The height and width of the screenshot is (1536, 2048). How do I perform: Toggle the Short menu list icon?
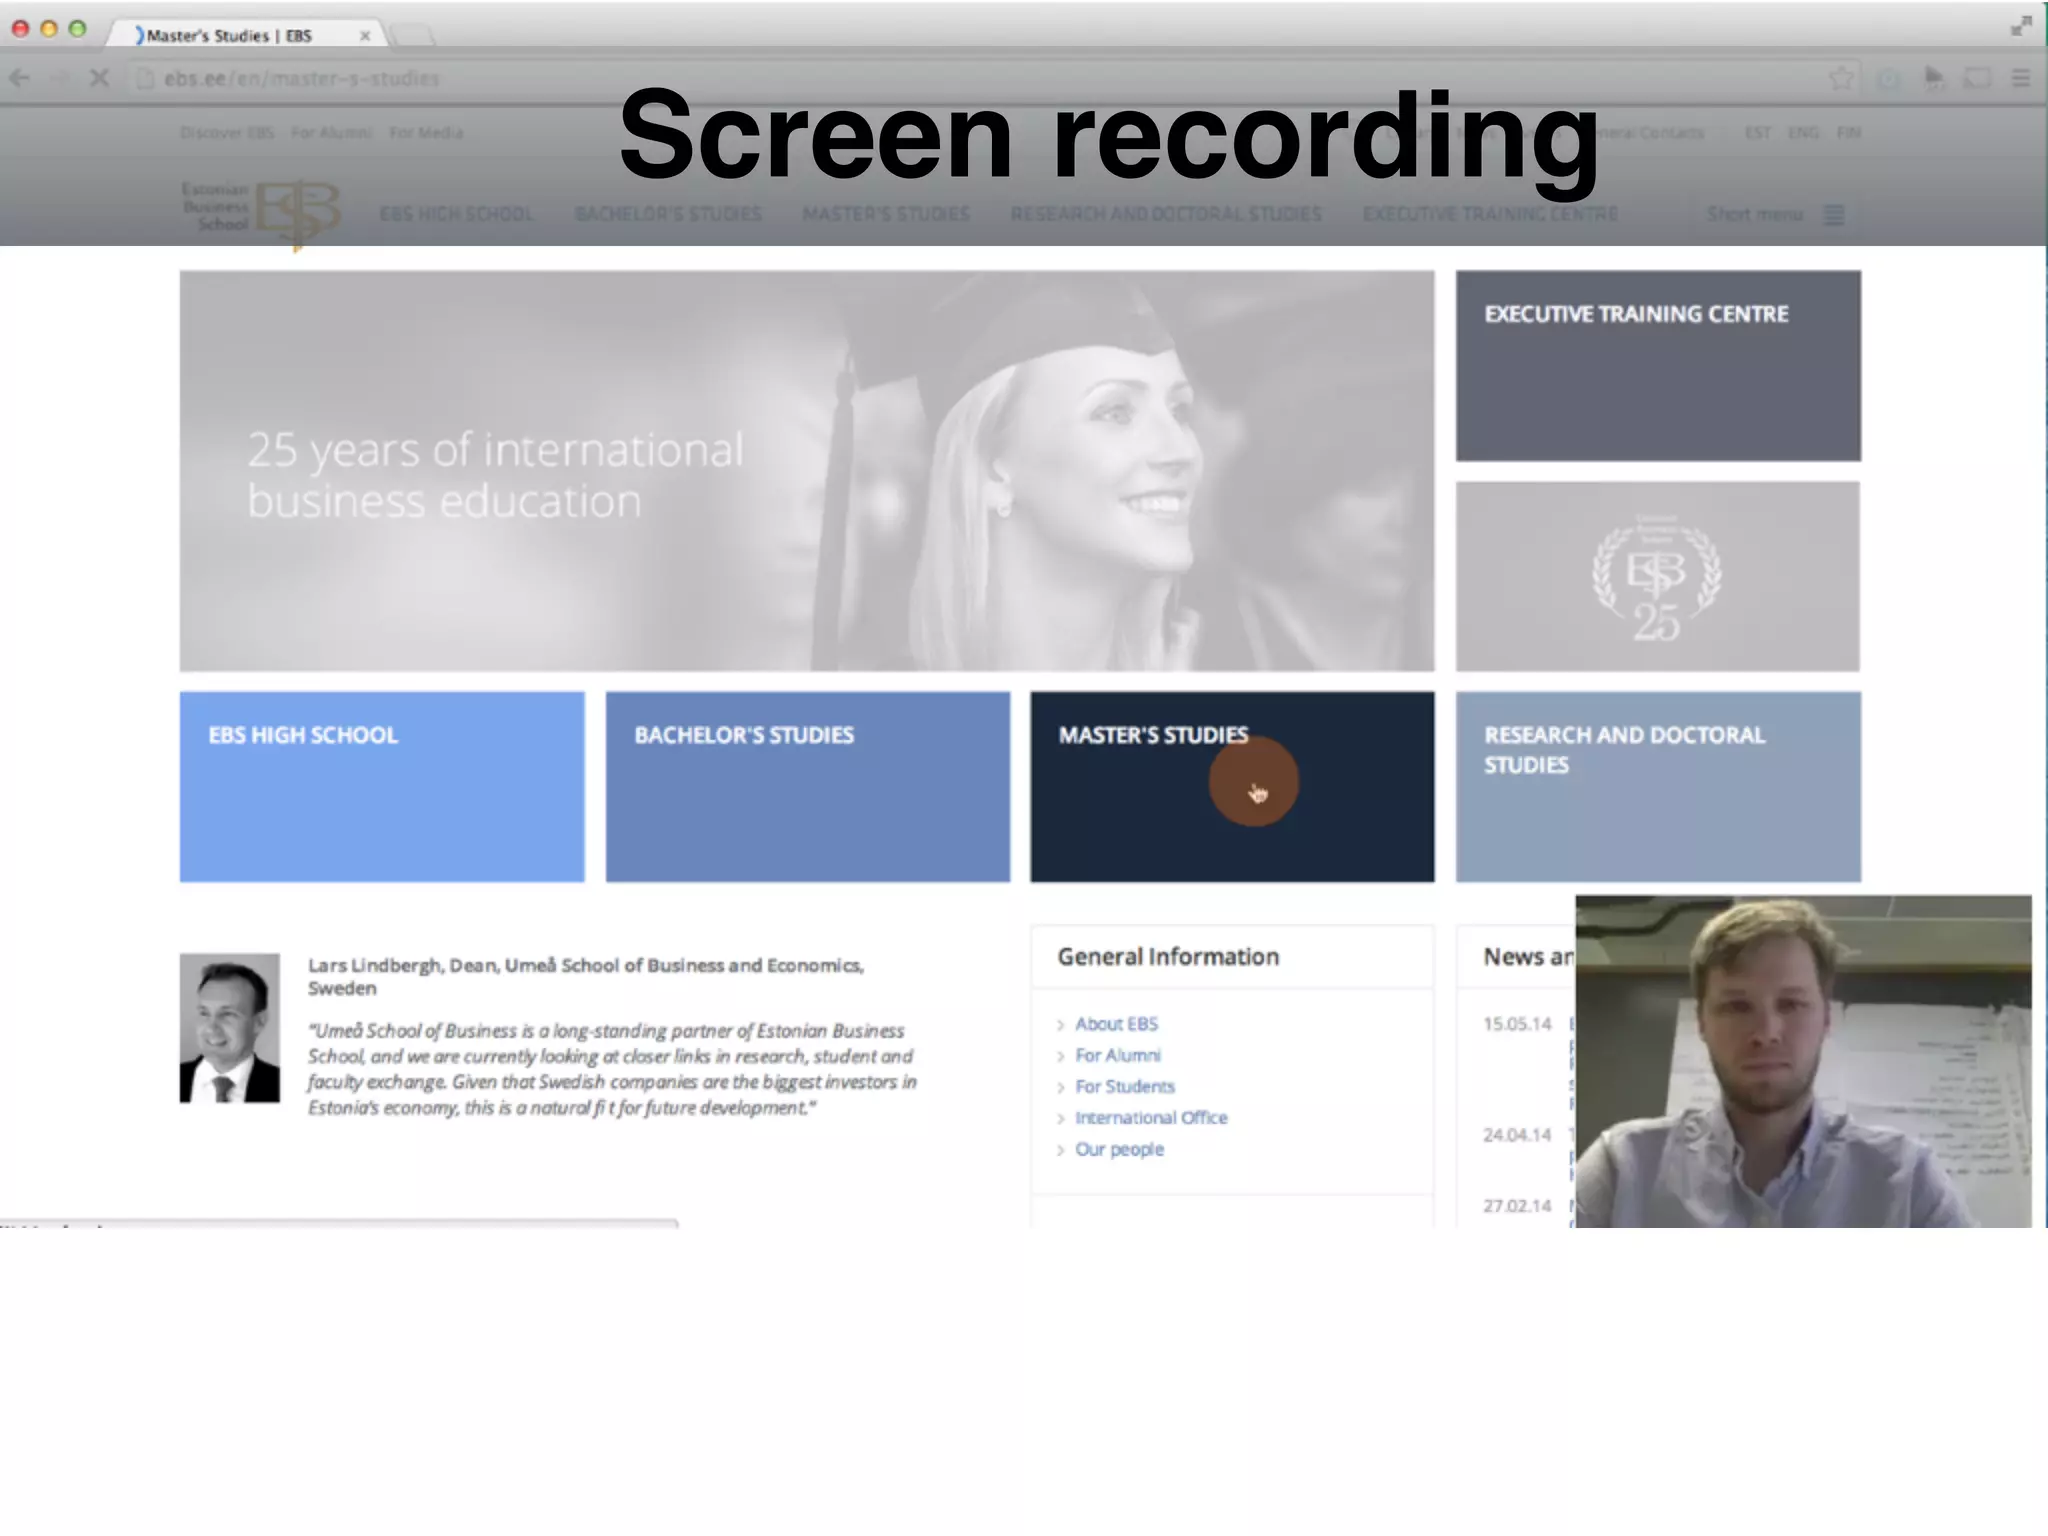pos(1834,215)
